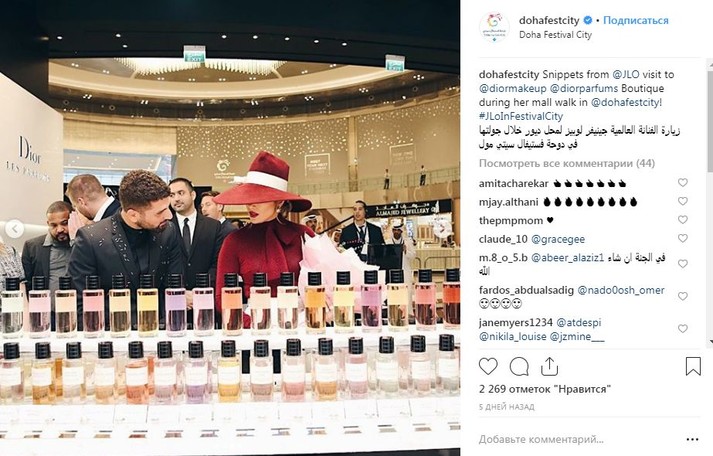Open the #JLoInFestivalCity hashtag
Viewport: 713px width, 456px height.
coord(521,116)
